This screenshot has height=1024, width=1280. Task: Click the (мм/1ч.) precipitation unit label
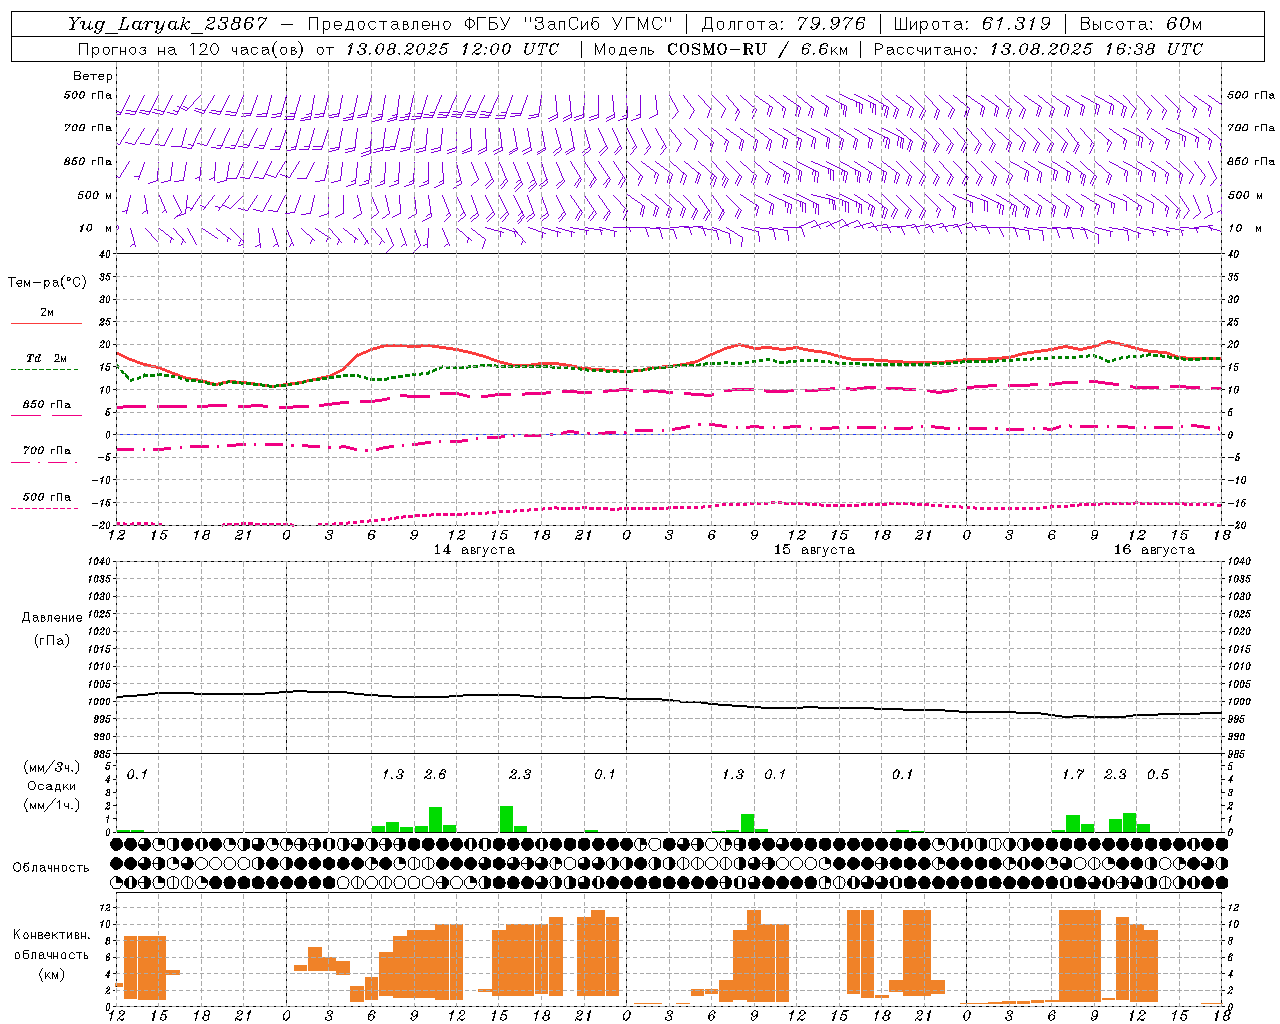coord(52,804)
